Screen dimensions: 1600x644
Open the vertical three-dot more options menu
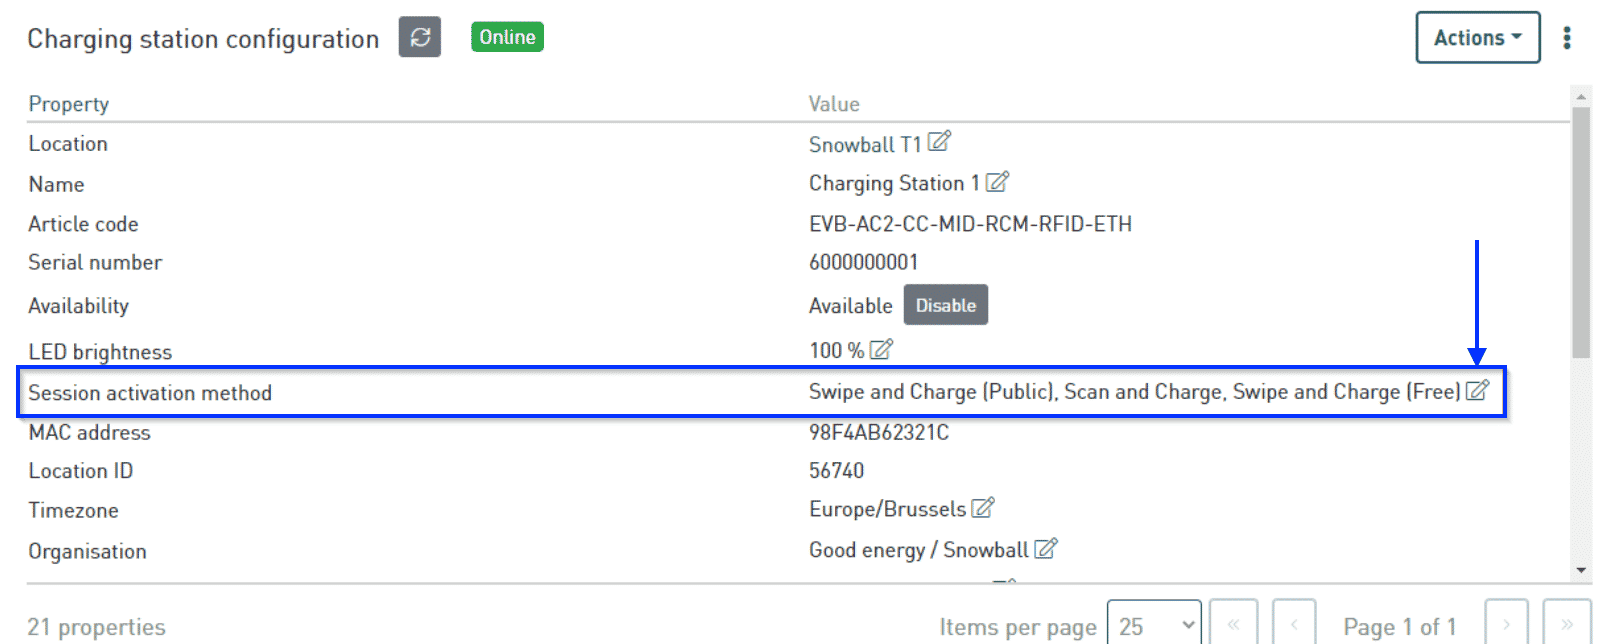coord(1567,38)
